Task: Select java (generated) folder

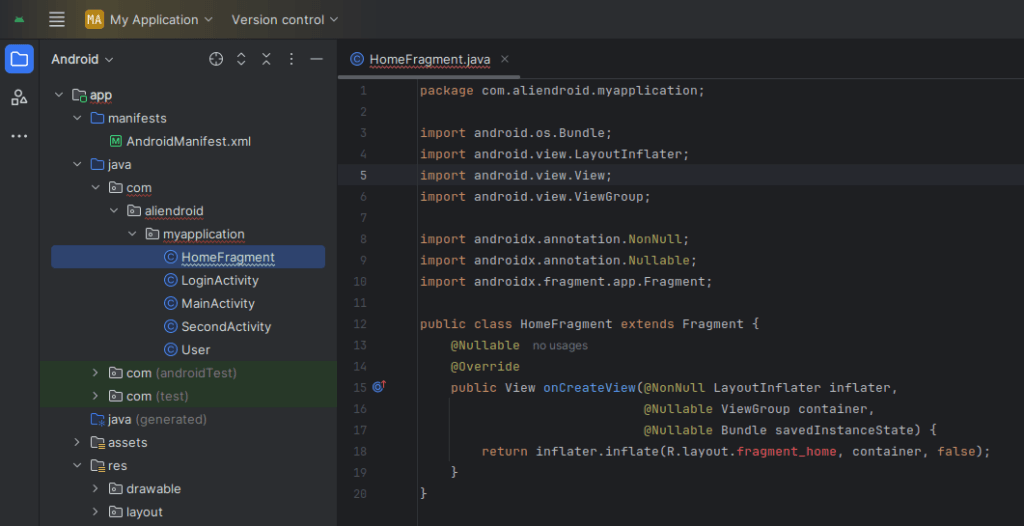Action: (148, 419)
